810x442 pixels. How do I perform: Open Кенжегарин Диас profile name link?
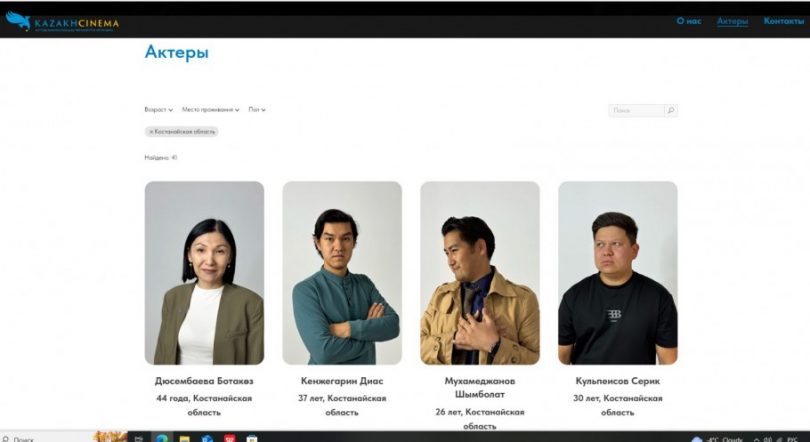(x=342, y=381)
